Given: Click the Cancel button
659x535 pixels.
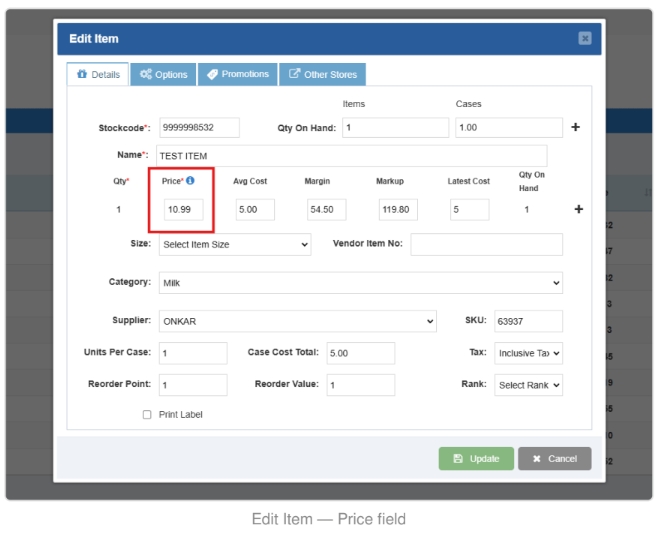Looking at the screenshot, I should pos(554,459).
